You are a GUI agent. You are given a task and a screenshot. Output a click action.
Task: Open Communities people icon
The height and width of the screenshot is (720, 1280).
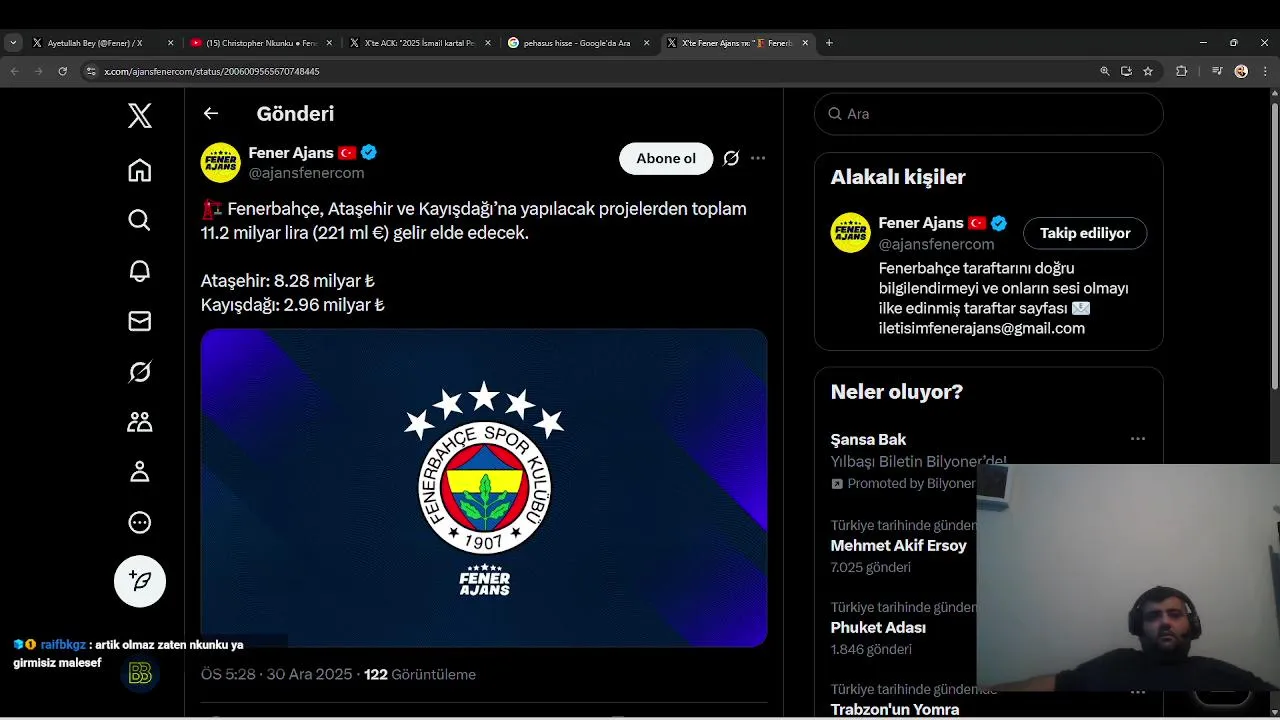[140, 422]
